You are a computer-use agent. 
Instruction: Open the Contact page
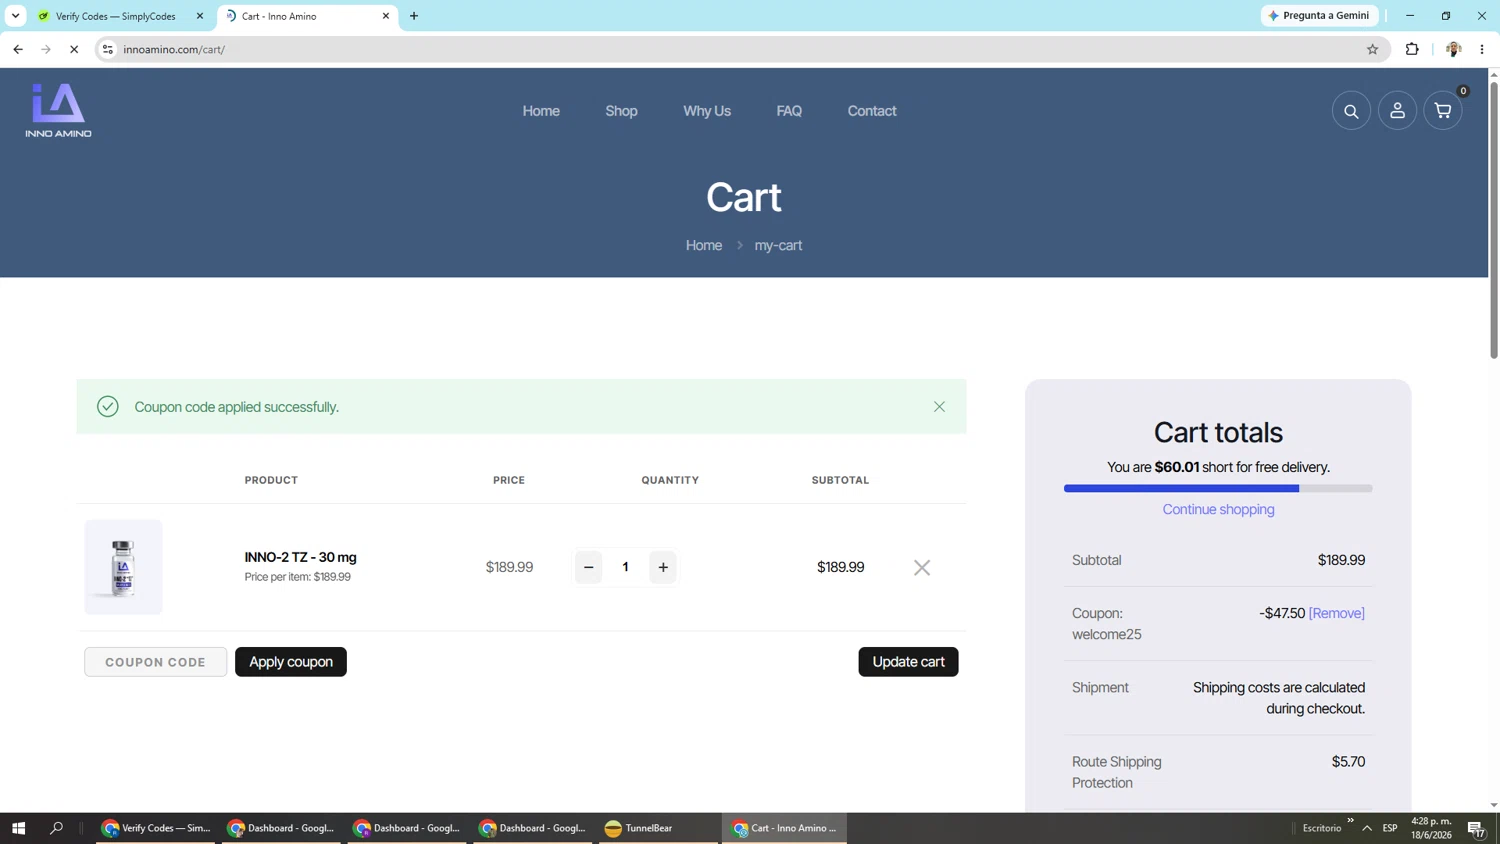(x=872, y=111)
